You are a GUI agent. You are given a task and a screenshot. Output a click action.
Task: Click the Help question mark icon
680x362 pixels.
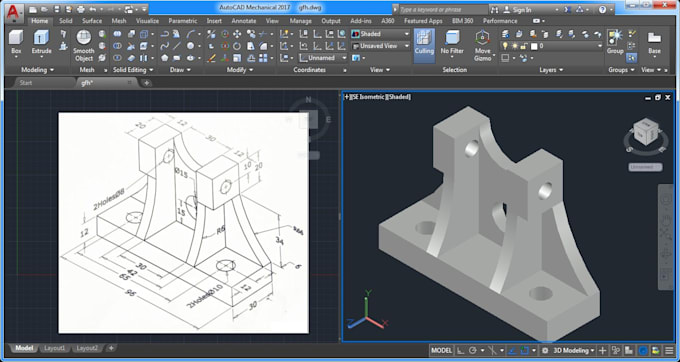(602, 10)
